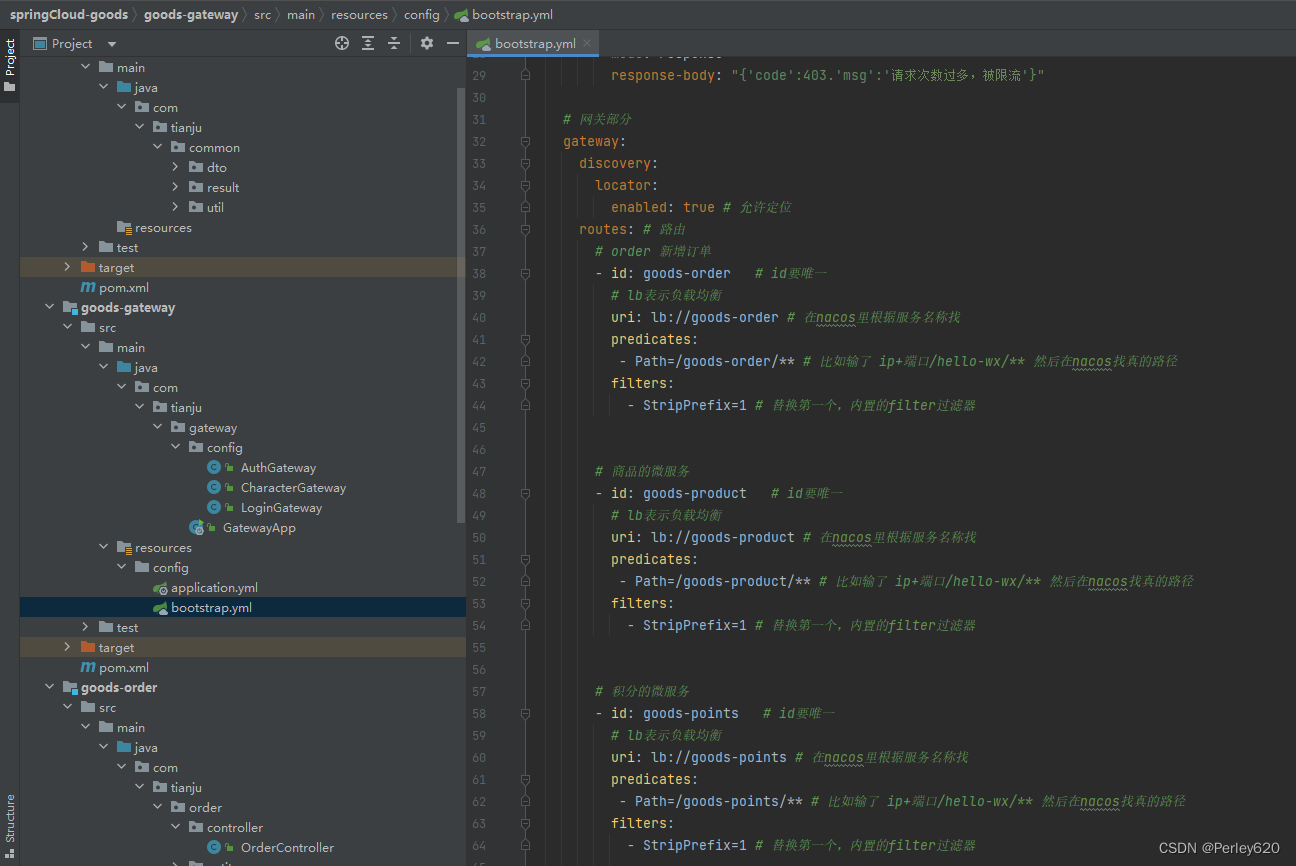The width and height of the screenshot is (1296, 866).
Task: Click the Maven icon of pom.xml under goods-gateway
Action: click(88, 667)
